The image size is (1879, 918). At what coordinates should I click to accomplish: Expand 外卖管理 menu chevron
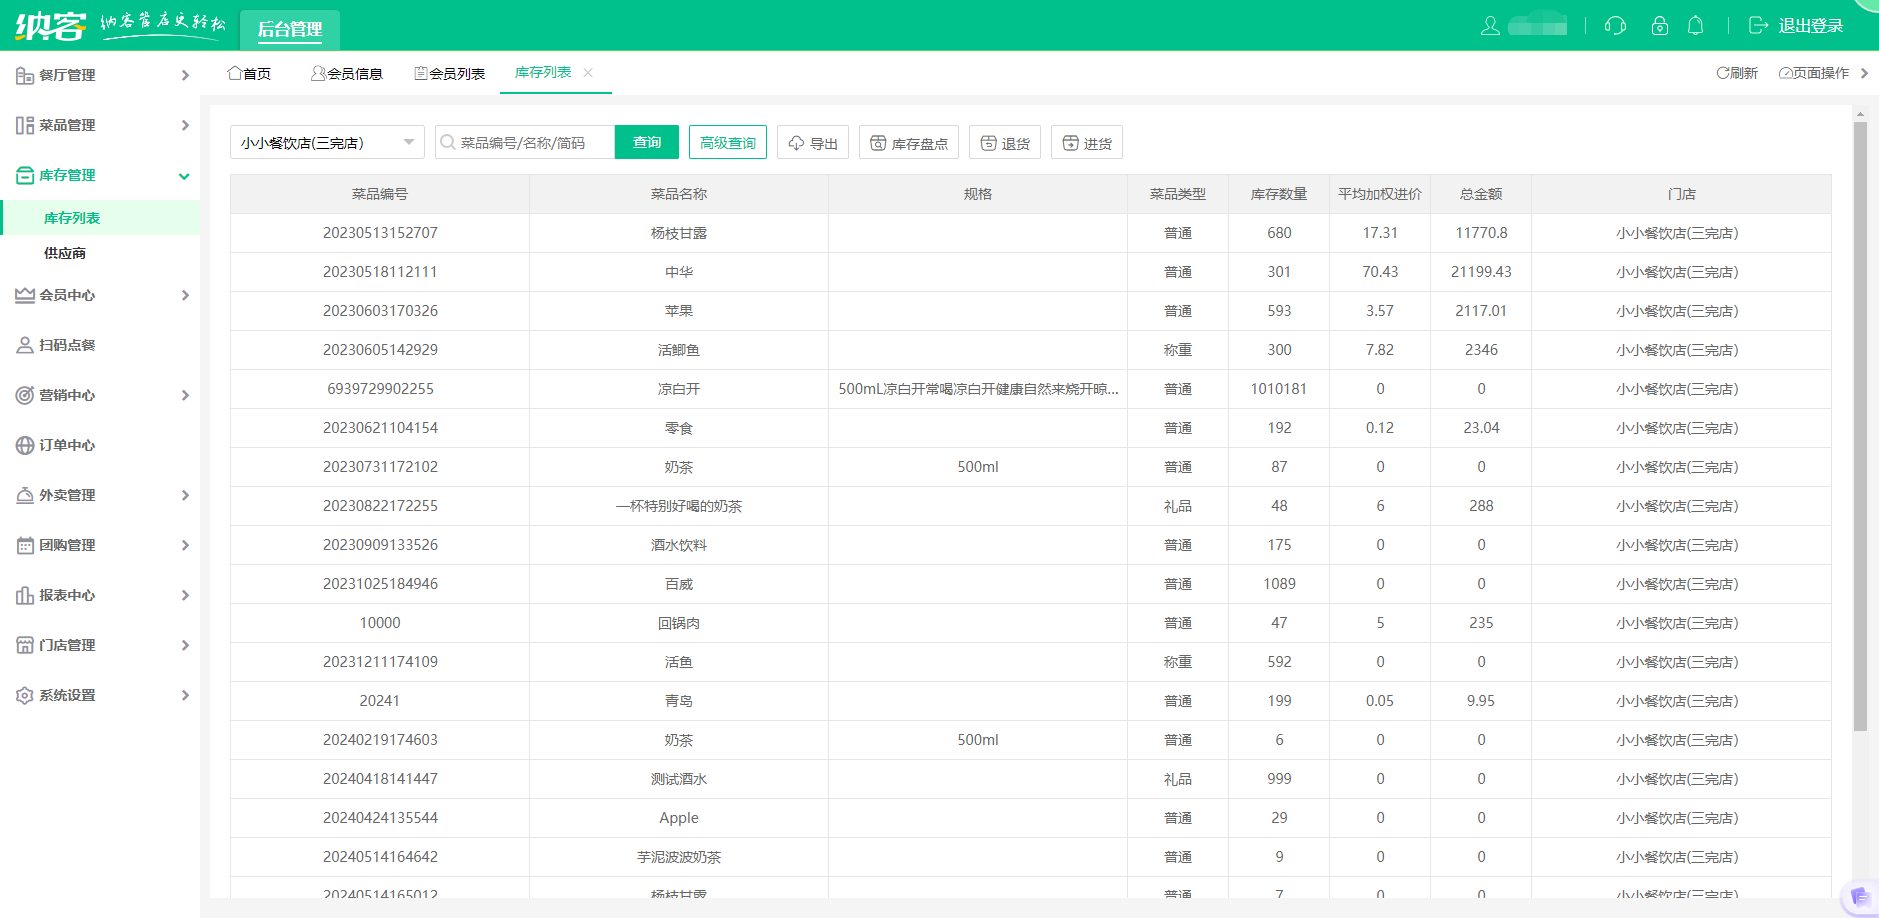coord(185,495)
